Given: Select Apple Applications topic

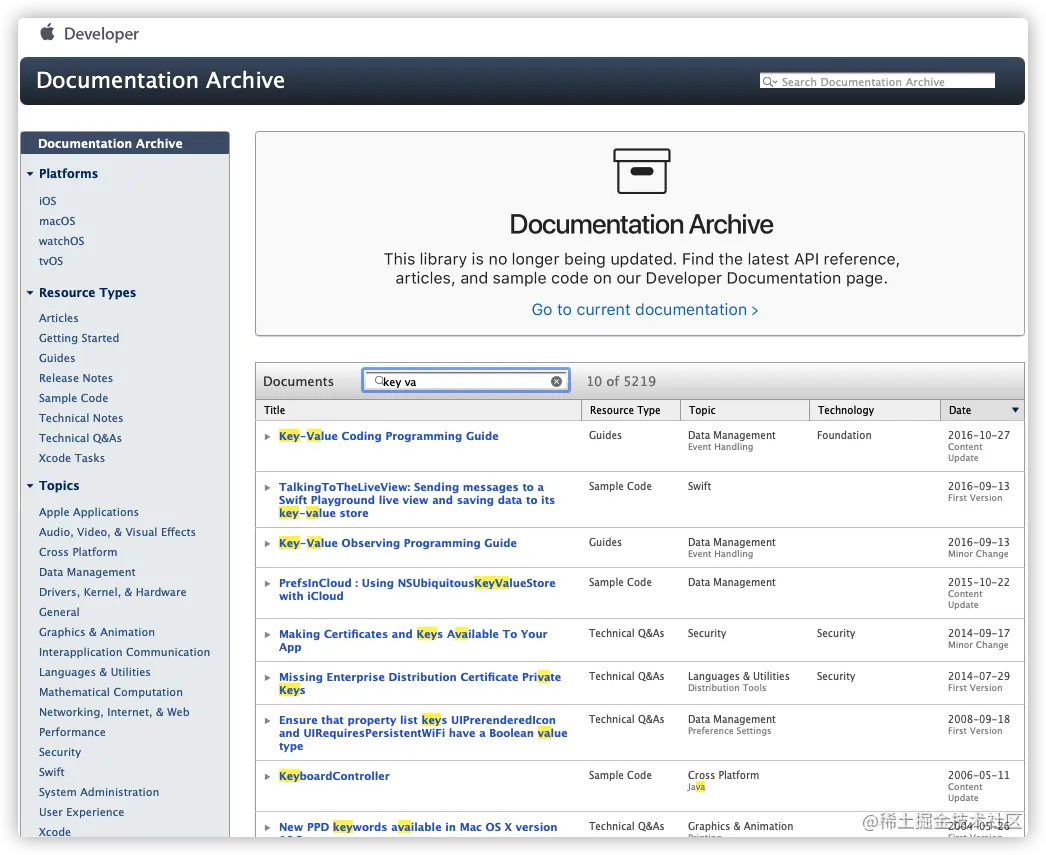Looking at the screenshot, I should [x=89, y=512].
